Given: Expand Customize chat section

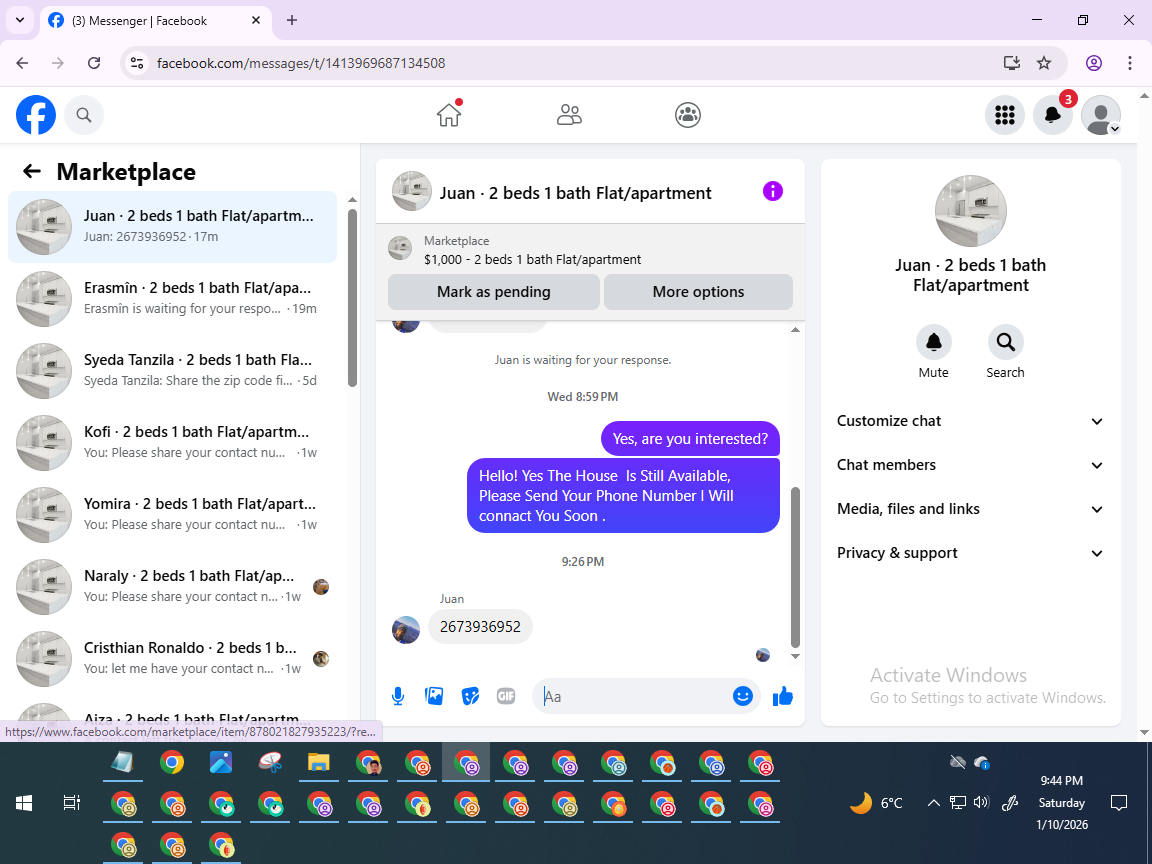Looking at the screenshot, I should (x=970, y=421).
